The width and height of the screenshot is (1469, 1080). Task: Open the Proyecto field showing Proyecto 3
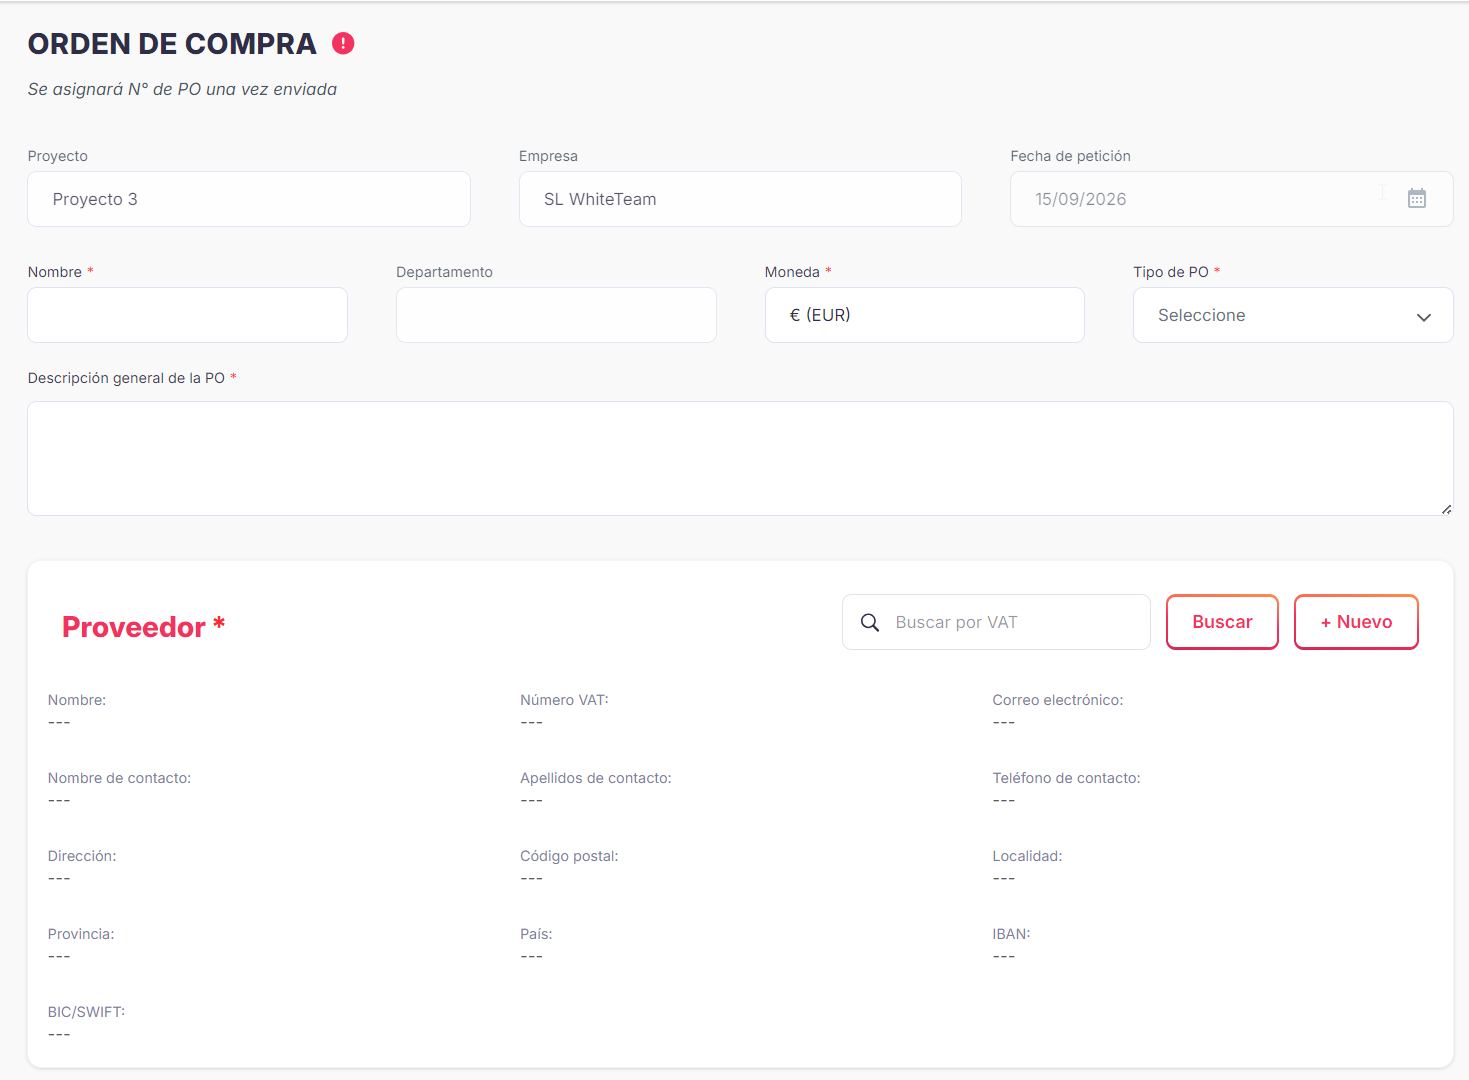[x=249, y=199]
